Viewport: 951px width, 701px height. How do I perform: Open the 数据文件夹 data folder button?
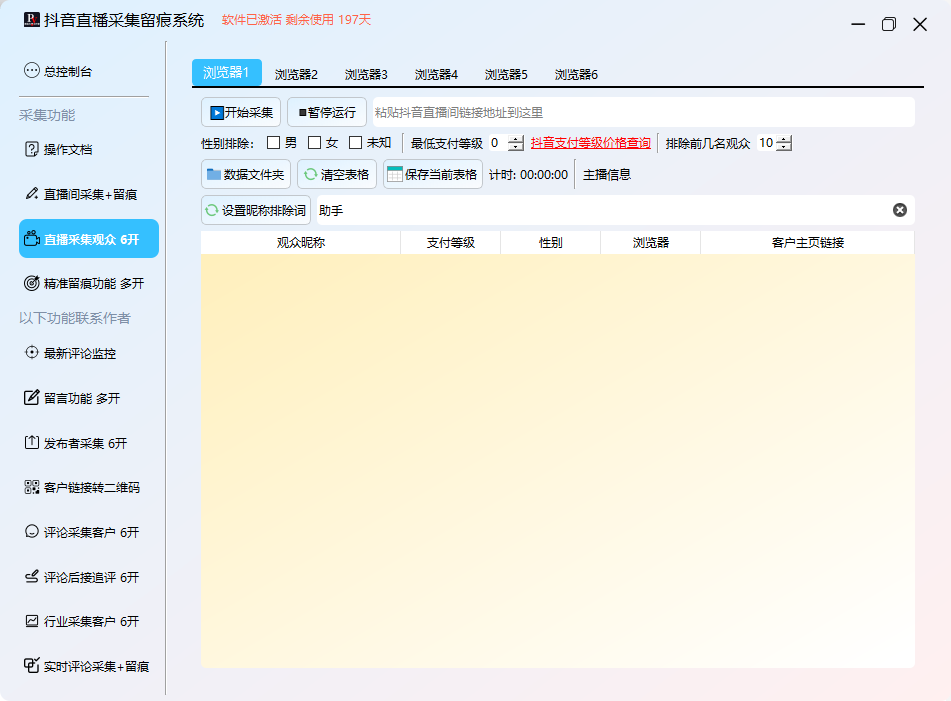pyautogui.click(x=246, y=174)
